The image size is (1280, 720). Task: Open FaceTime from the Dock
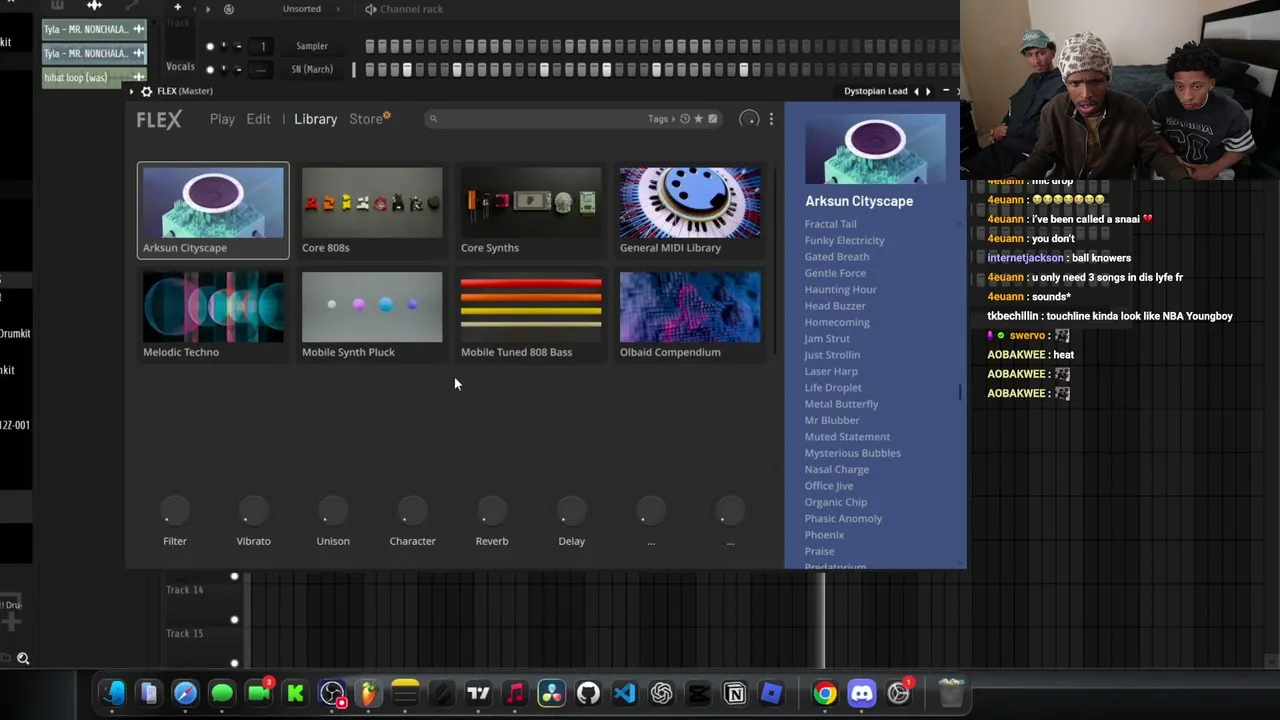tap(259, 693)
